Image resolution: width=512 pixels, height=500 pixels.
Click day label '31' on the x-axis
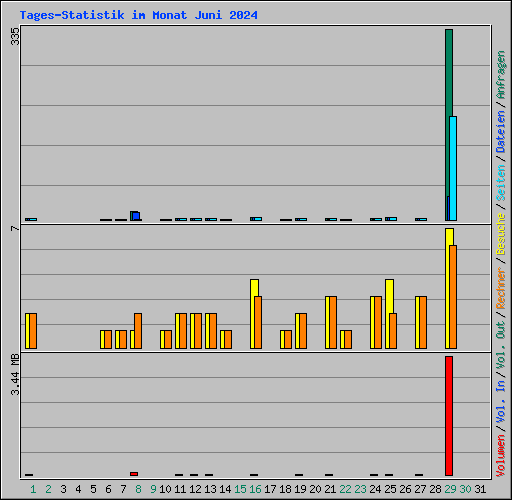(x=480, y=489)
